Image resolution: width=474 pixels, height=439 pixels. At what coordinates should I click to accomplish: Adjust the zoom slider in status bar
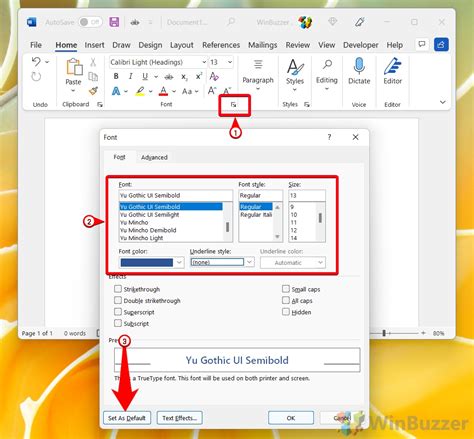[x=384, y=333]
